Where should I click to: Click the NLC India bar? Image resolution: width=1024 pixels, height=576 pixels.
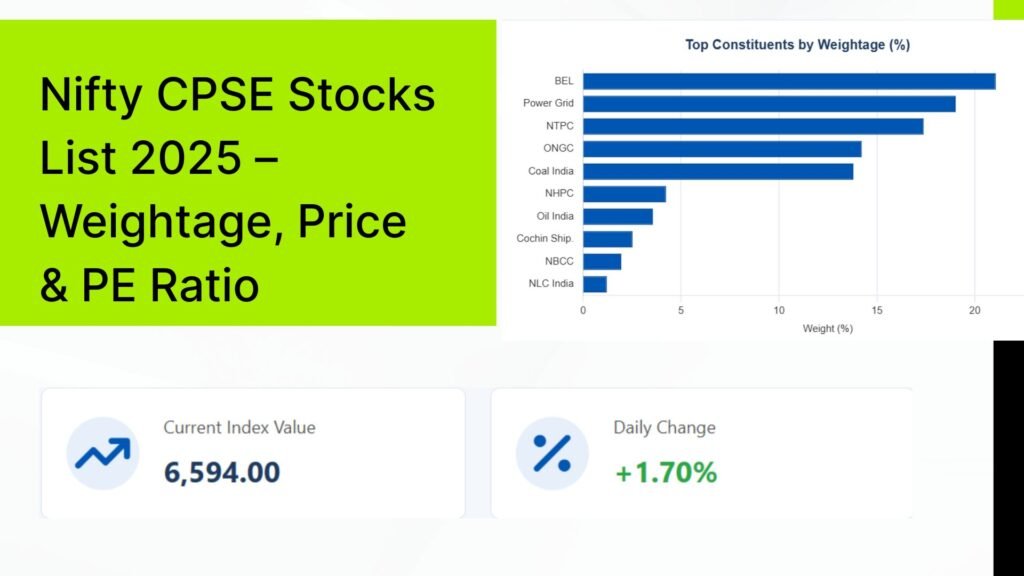pos(595,284)
